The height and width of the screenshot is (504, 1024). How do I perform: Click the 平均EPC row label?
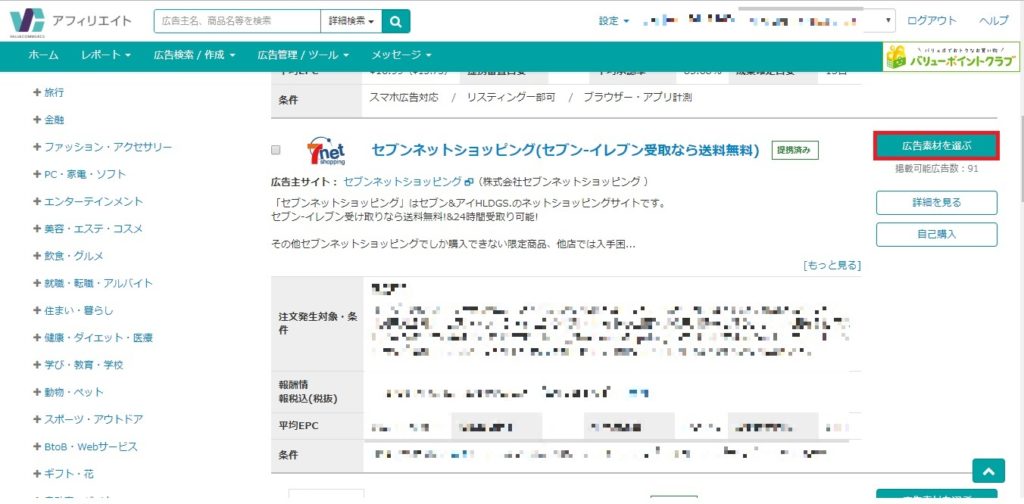click(x=298, y=426)
